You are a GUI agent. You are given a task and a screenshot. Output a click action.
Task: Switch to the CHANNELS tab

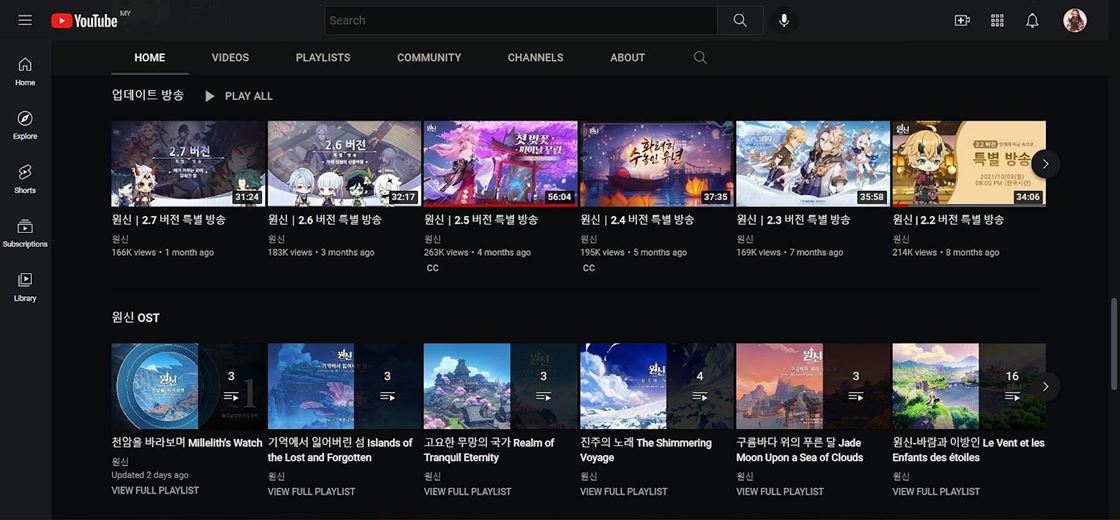coord(536,58)
